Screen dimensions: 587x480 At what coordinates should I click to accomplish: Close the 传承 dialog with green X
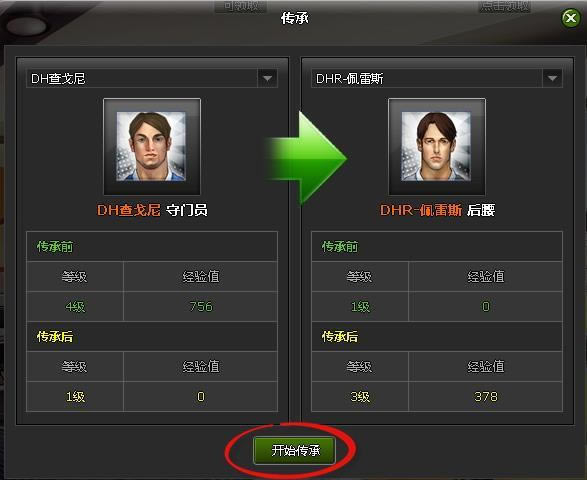(571, 18)
